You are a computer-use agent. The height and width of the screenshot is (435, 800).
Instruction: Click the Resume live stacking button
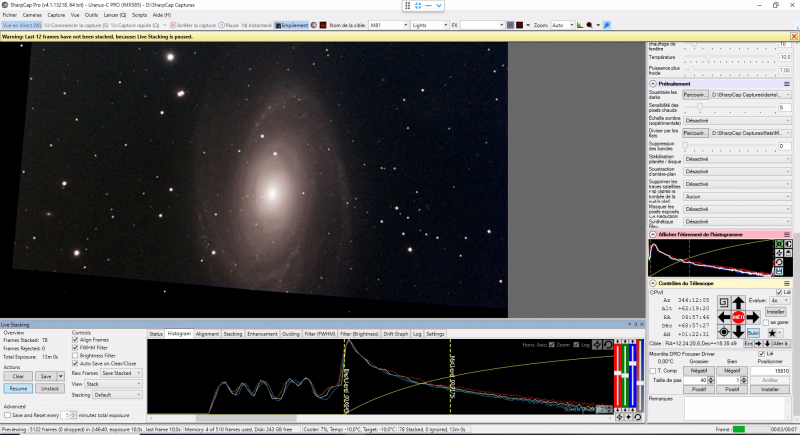[x=18, y=389]
